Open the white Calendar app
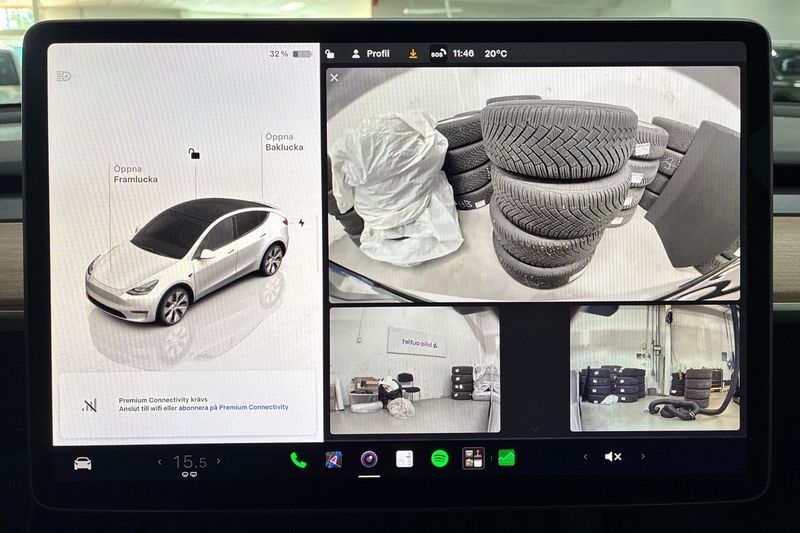Screen dimensions: 800x533 [404, 459]
